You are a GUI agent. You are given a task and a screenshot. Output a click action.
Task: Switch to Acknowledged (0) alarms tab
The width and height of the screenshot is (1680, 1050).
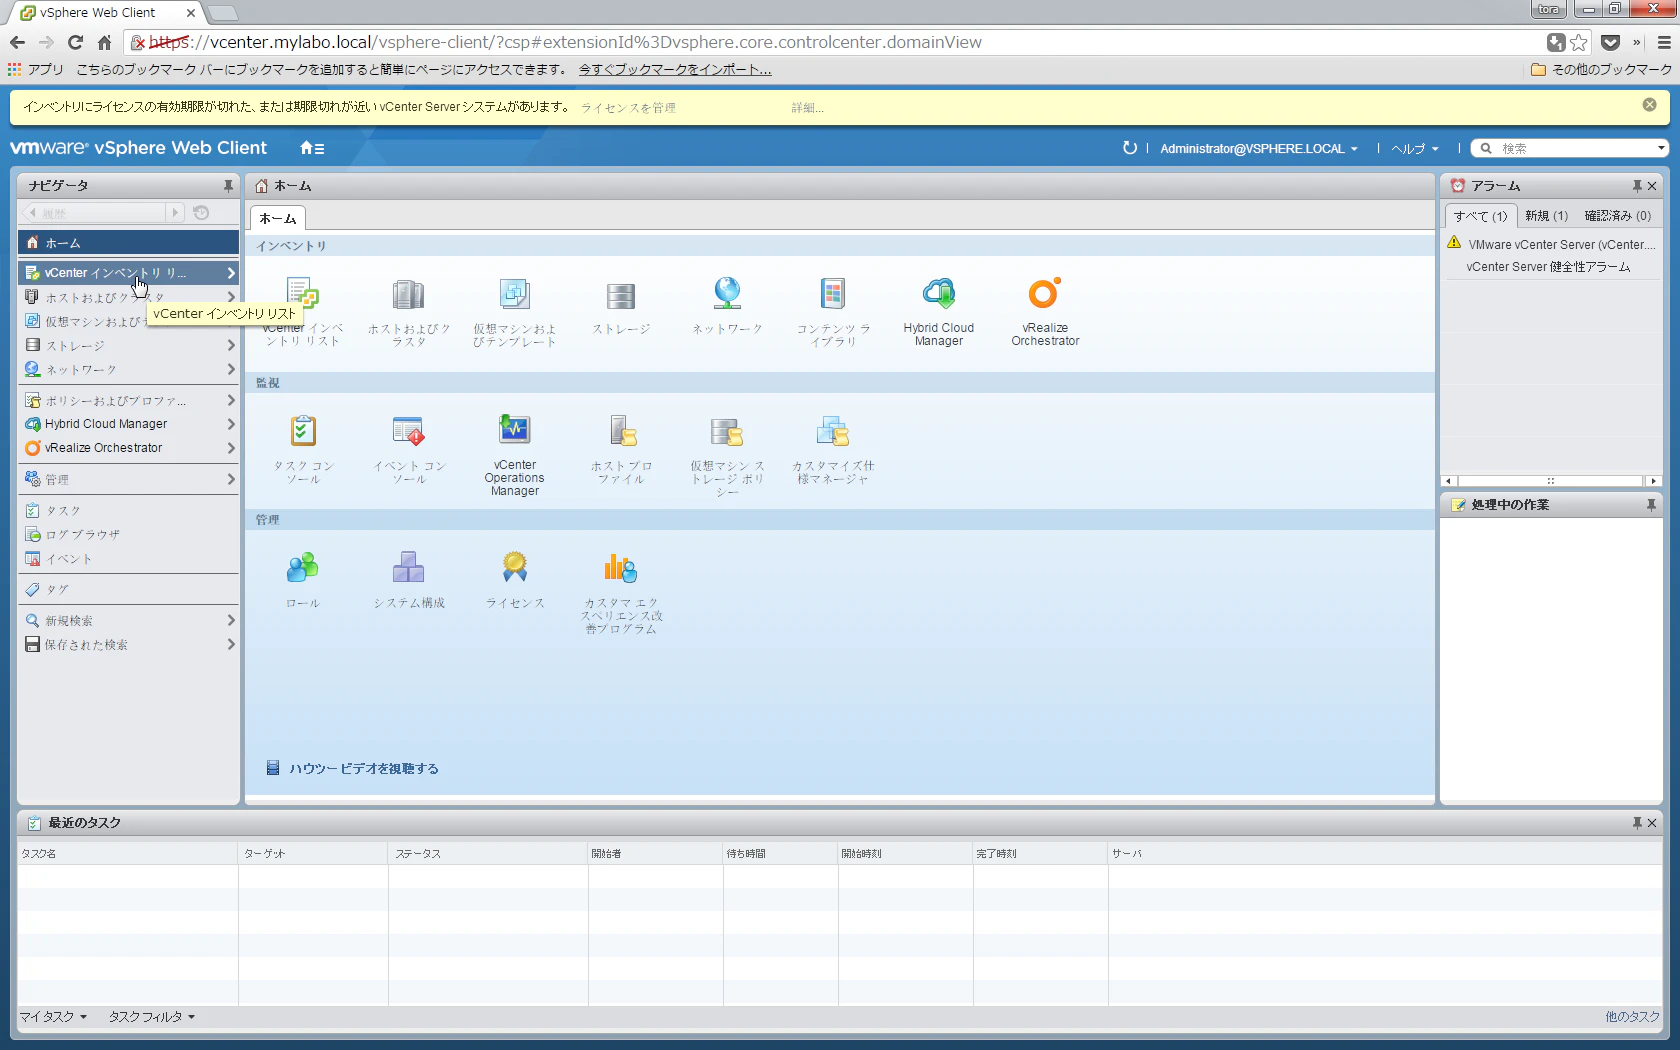click(1617, 216)
